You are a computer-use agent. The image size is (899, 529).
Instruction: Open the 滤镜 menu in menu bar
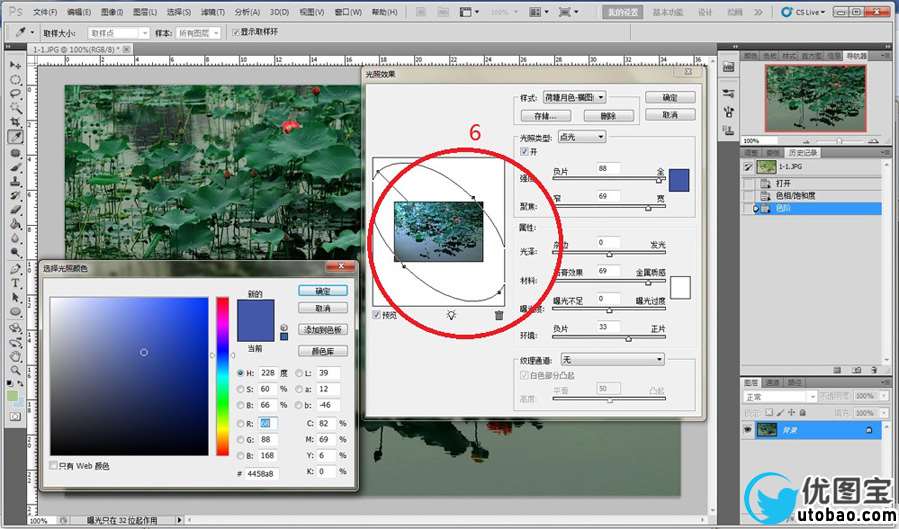pyautogui.click(x=212, y=12)
